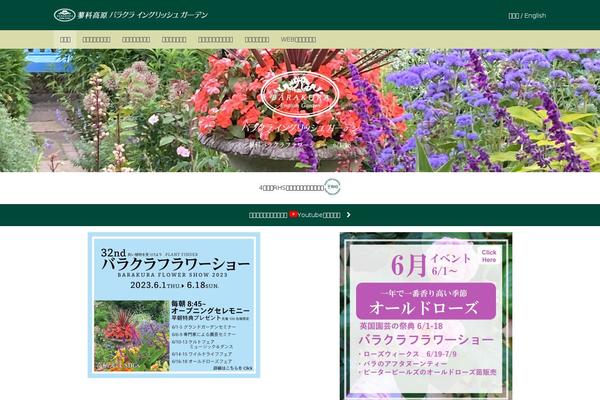600x400 pixels.
Task: Click the red YouTube play icon
Action: click(x=293, y=214)
